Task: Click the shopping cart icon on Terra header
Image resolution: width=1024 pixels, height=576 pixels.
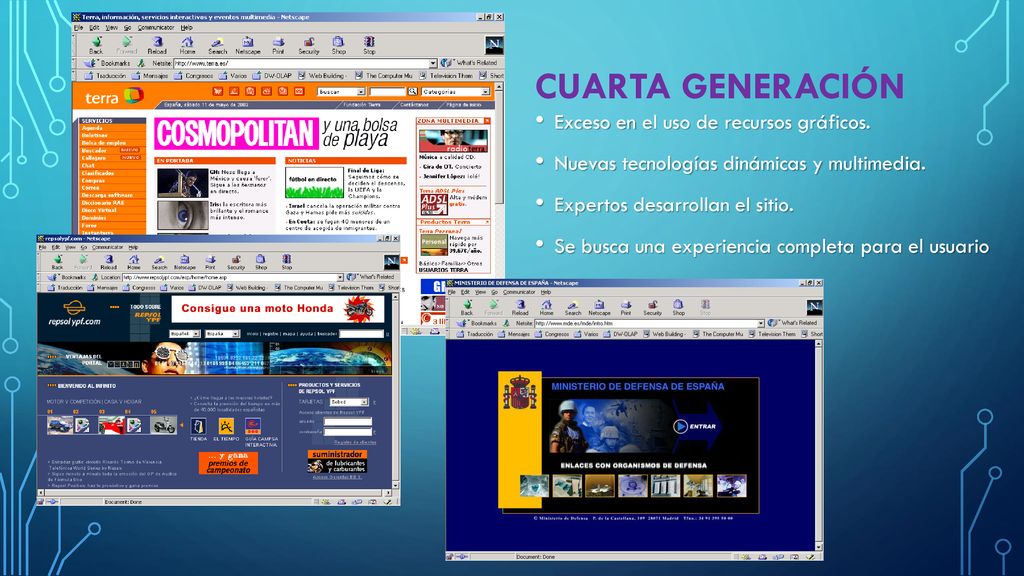Action: click(x=217, y=91)
